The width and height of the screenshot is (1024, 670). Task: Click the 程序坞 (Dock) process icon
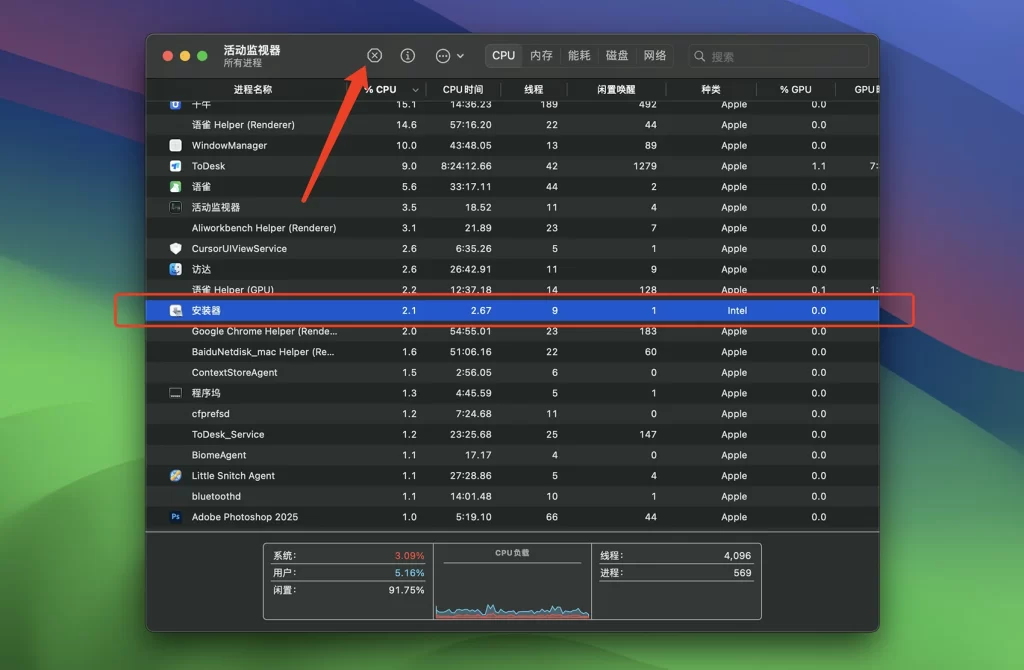coord(175,393)
